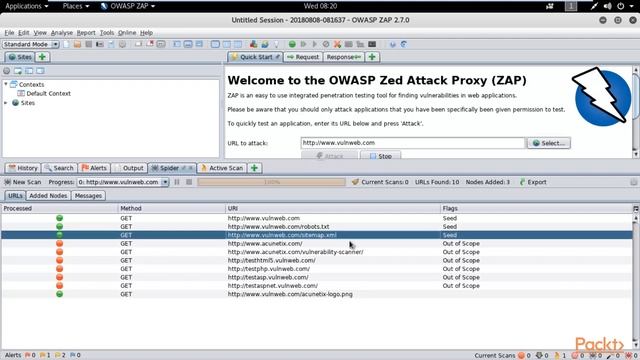Sort by the Processed column header
640x360 pixels.
60,208
